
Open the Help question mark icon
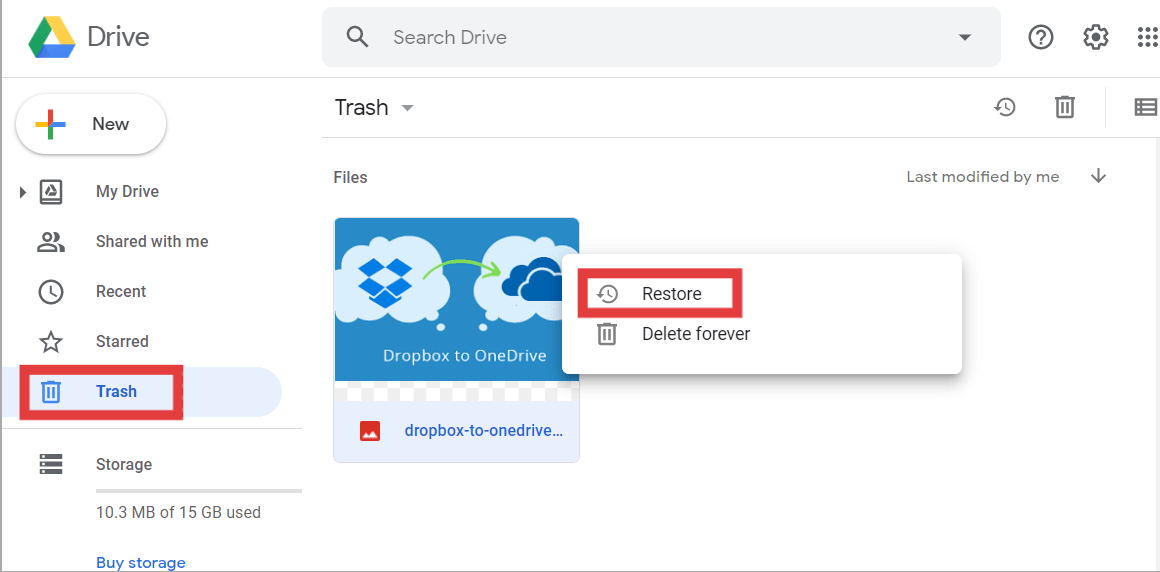coord(1041,37)
